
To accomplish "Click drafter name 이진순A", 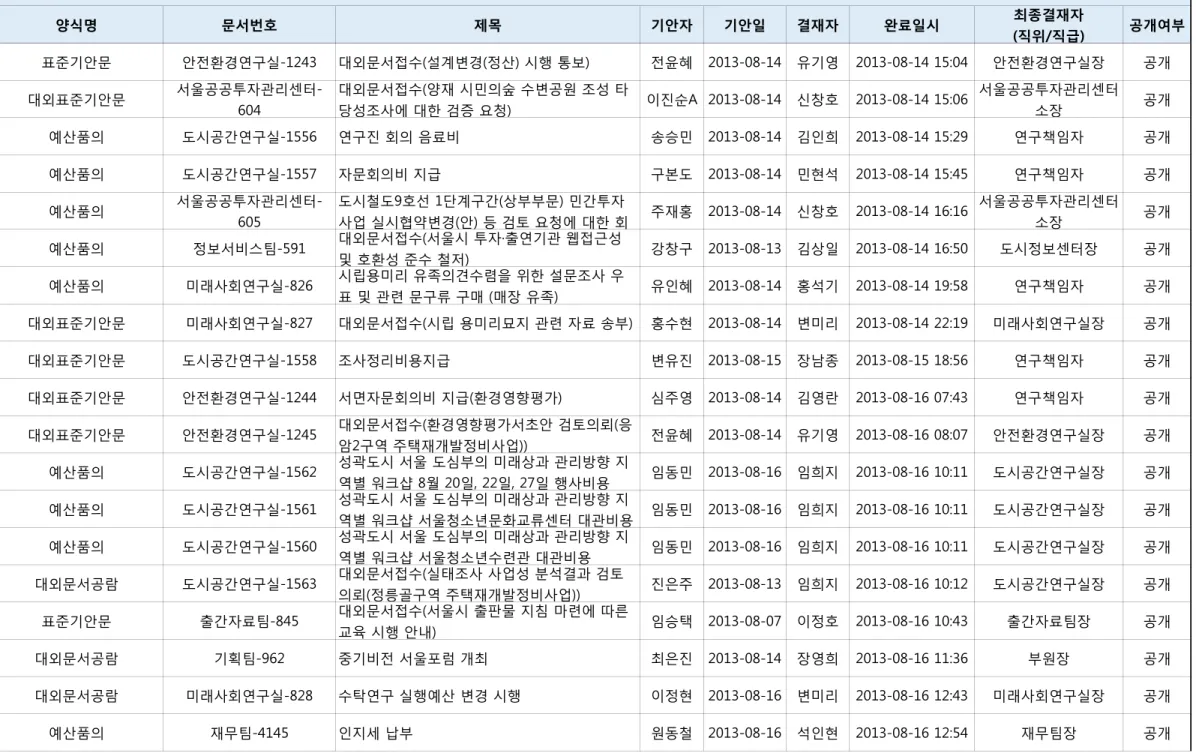I will (x=671, y=100).
